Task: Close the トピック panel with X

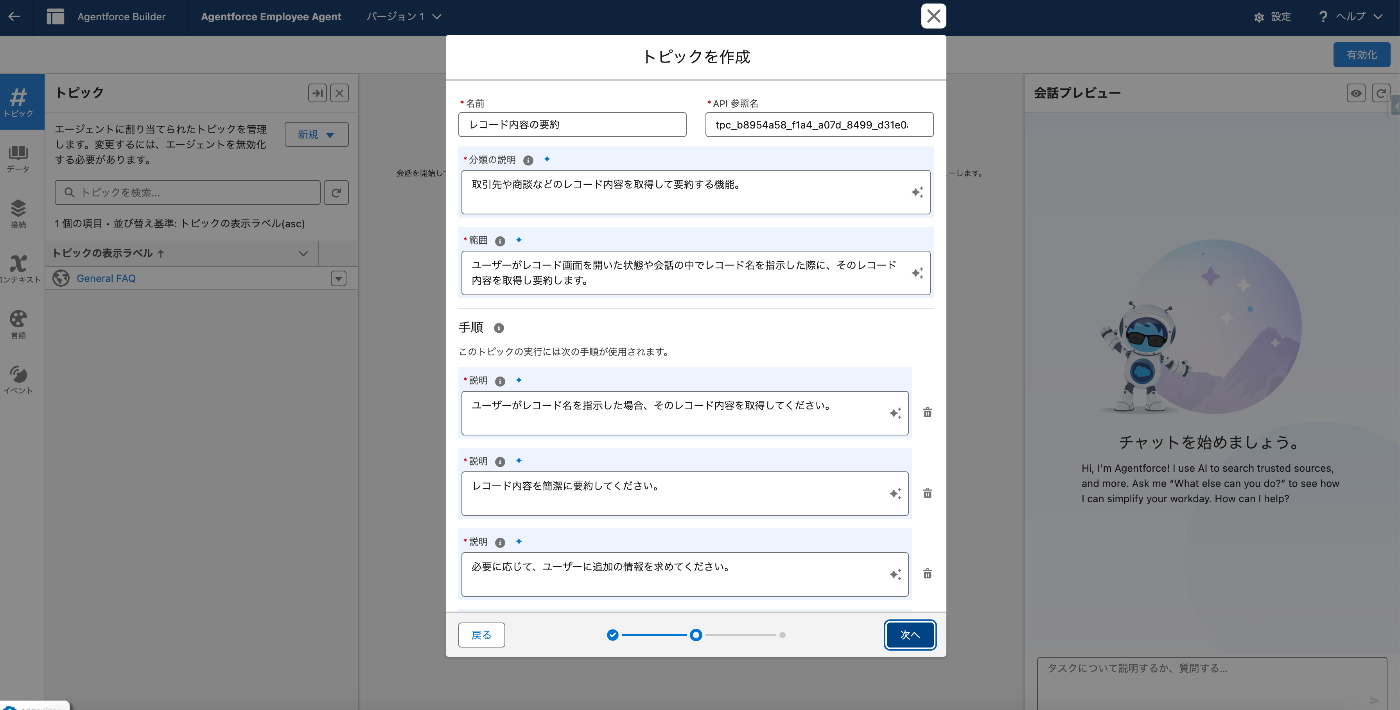Action: click(x=340, y=93)
